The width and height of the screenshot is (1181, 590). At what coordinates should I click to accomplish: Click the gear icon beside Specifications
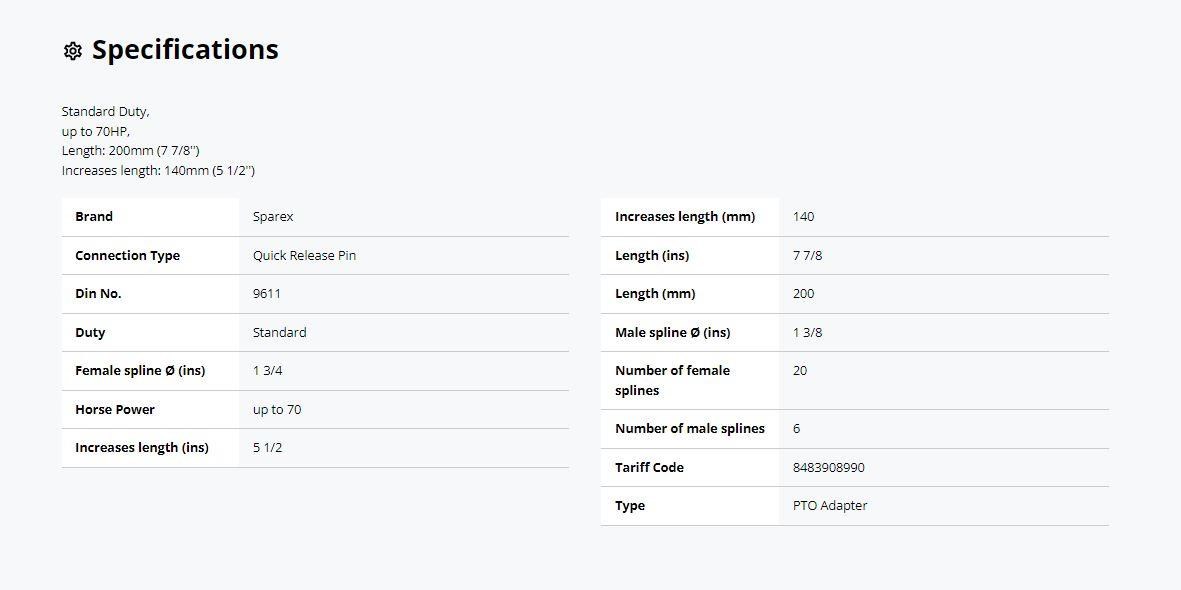pyautogui.click(x=72, y=51)
